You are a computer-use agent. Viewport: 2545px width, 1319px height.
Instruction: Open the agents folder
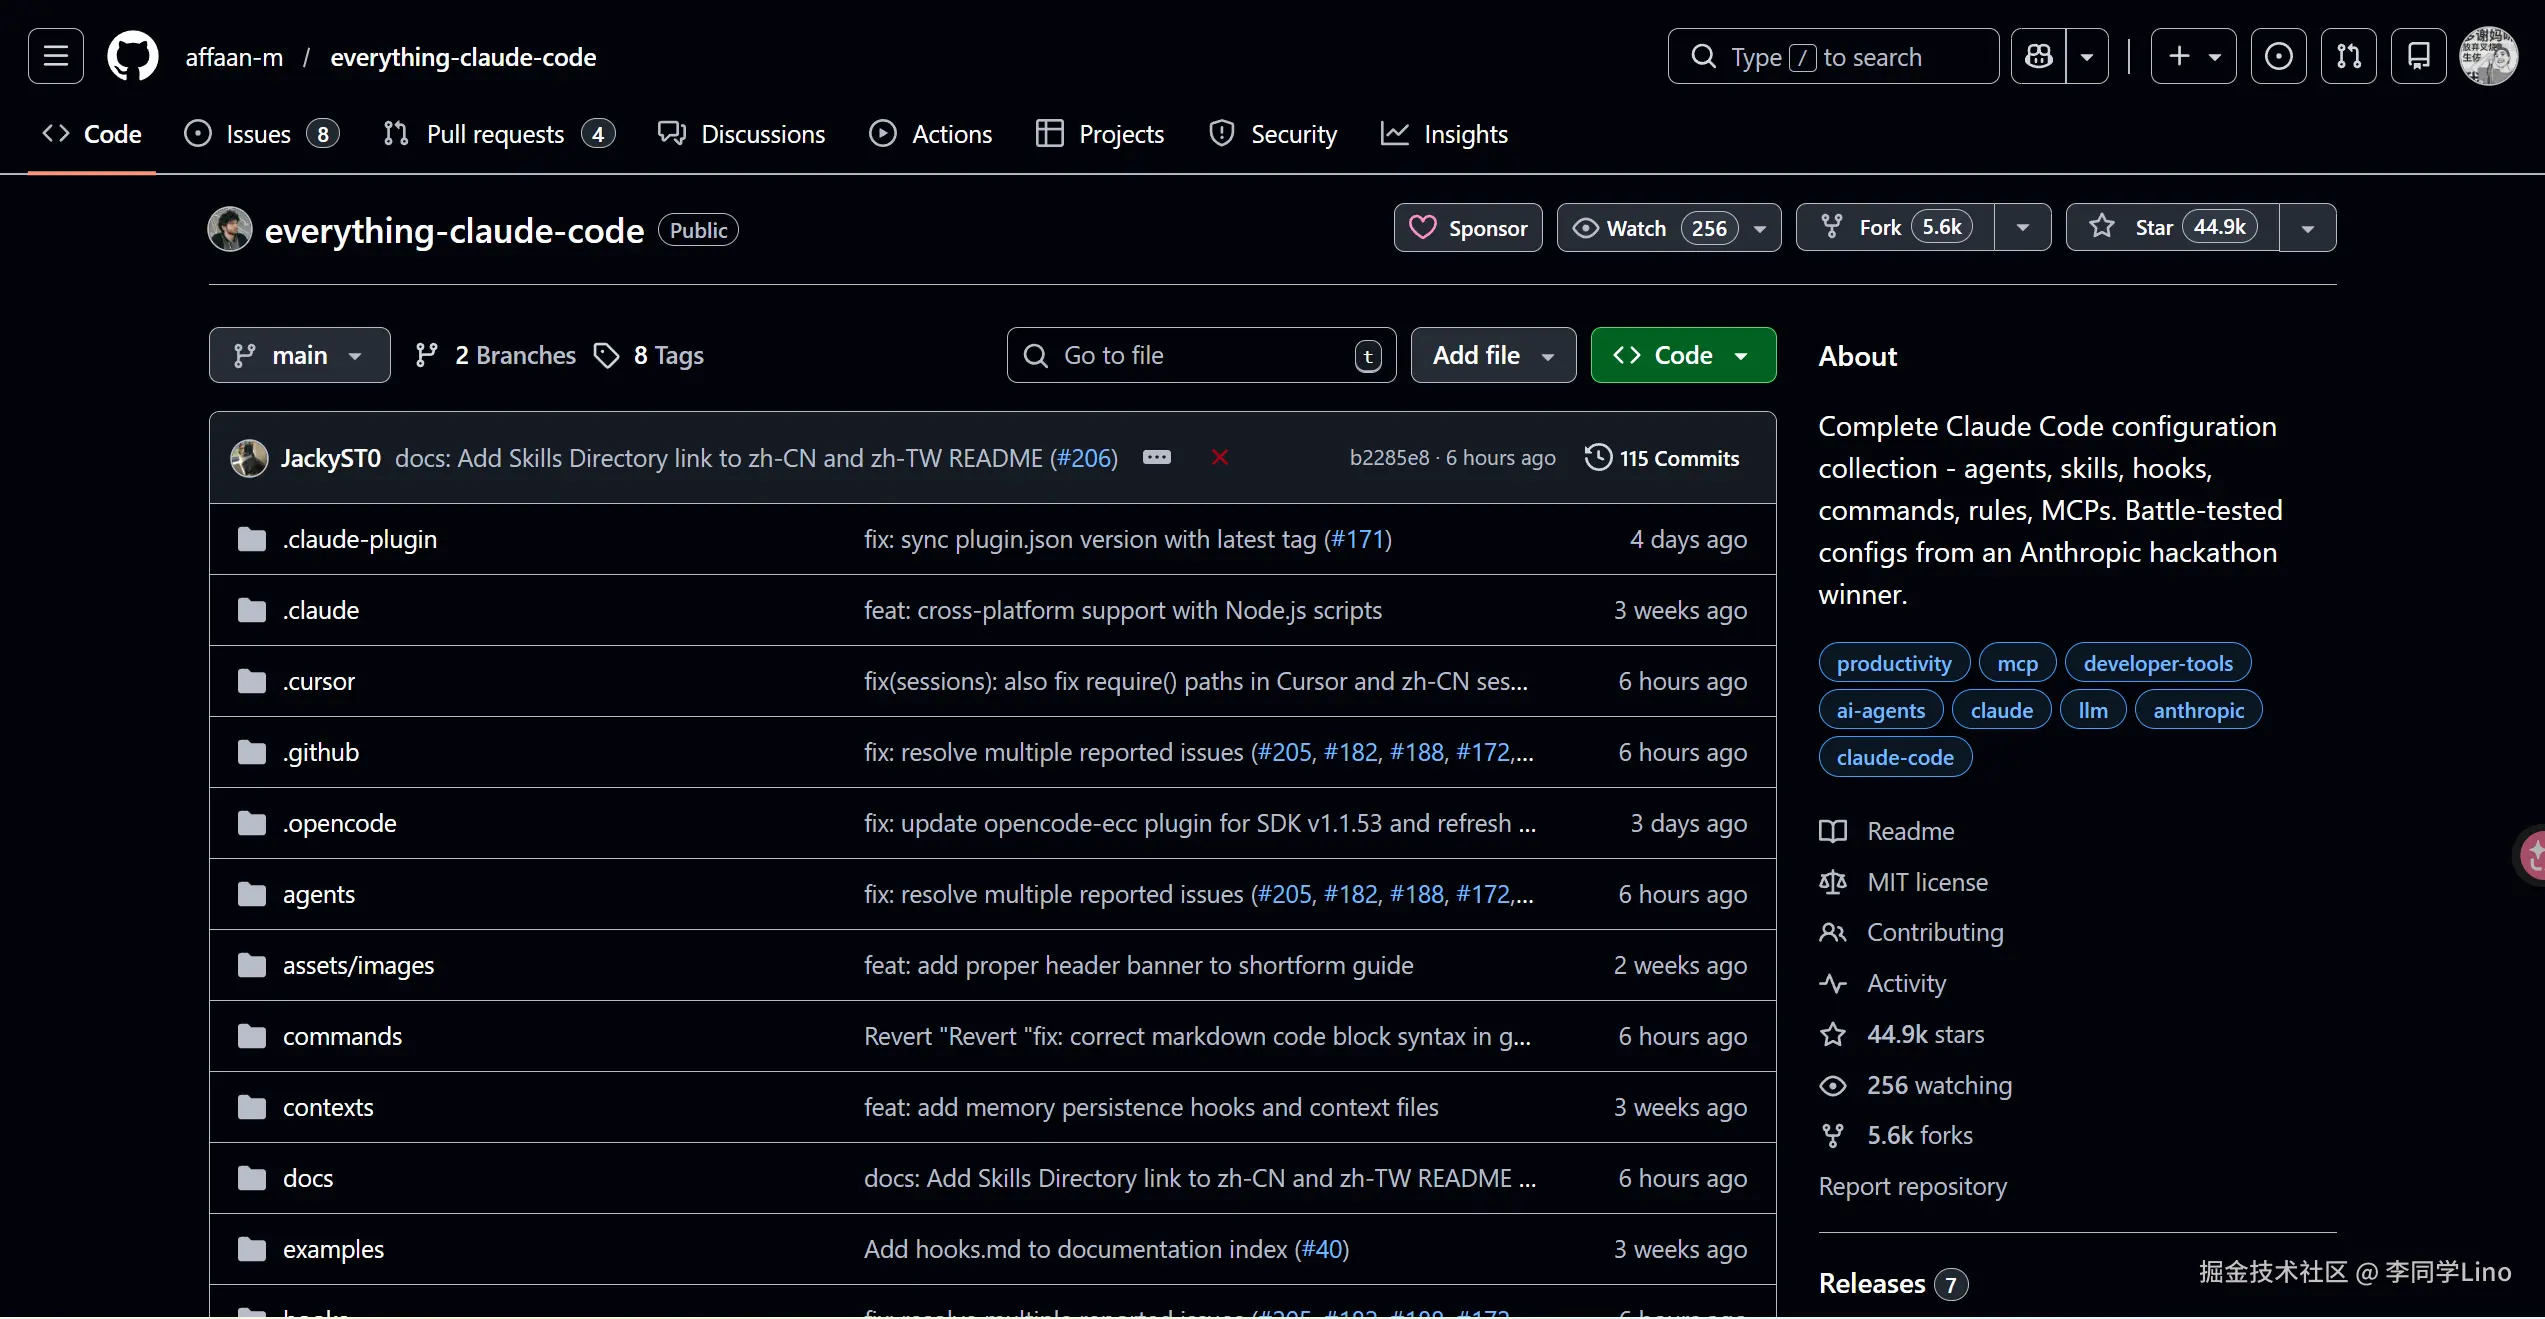coord(318,894)
